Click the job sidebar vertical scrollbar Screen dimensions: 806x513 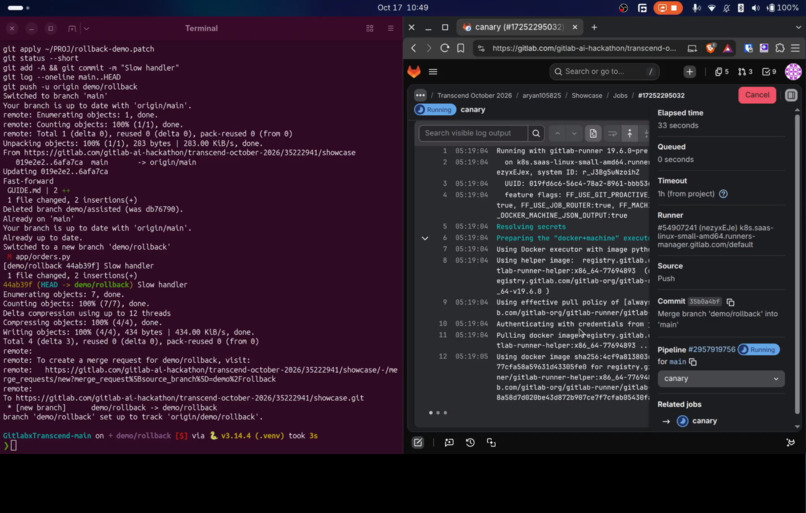(x=797, y=262)
